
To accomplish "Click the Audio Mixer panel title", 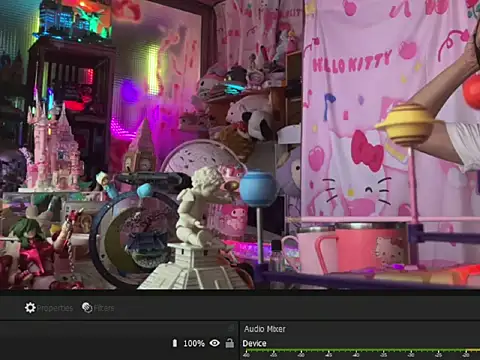I will (265, 329).
